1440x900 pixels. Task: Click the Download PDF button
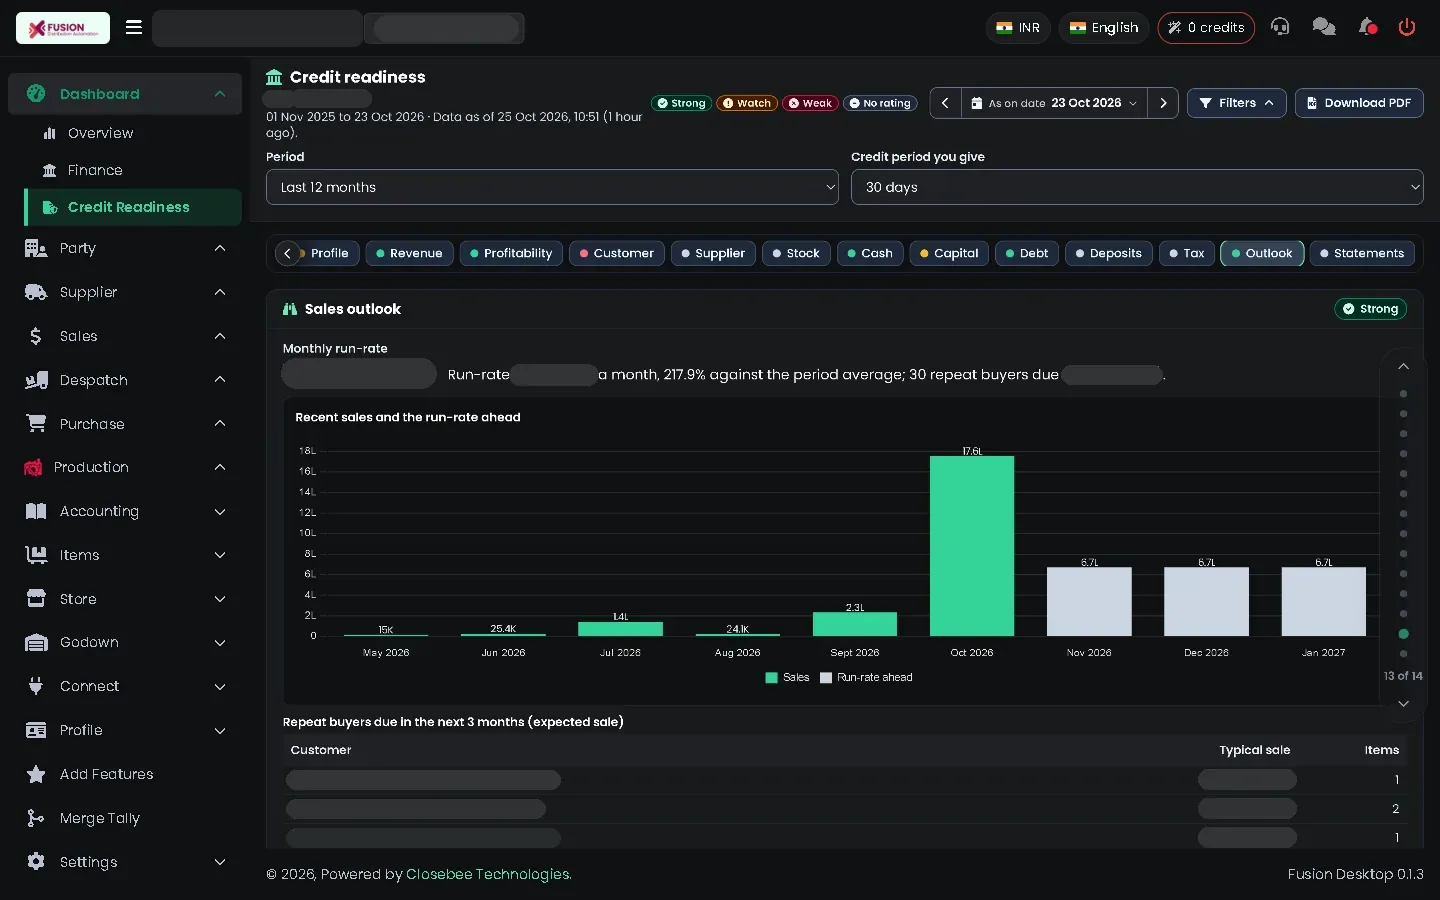pos(1359,103)
